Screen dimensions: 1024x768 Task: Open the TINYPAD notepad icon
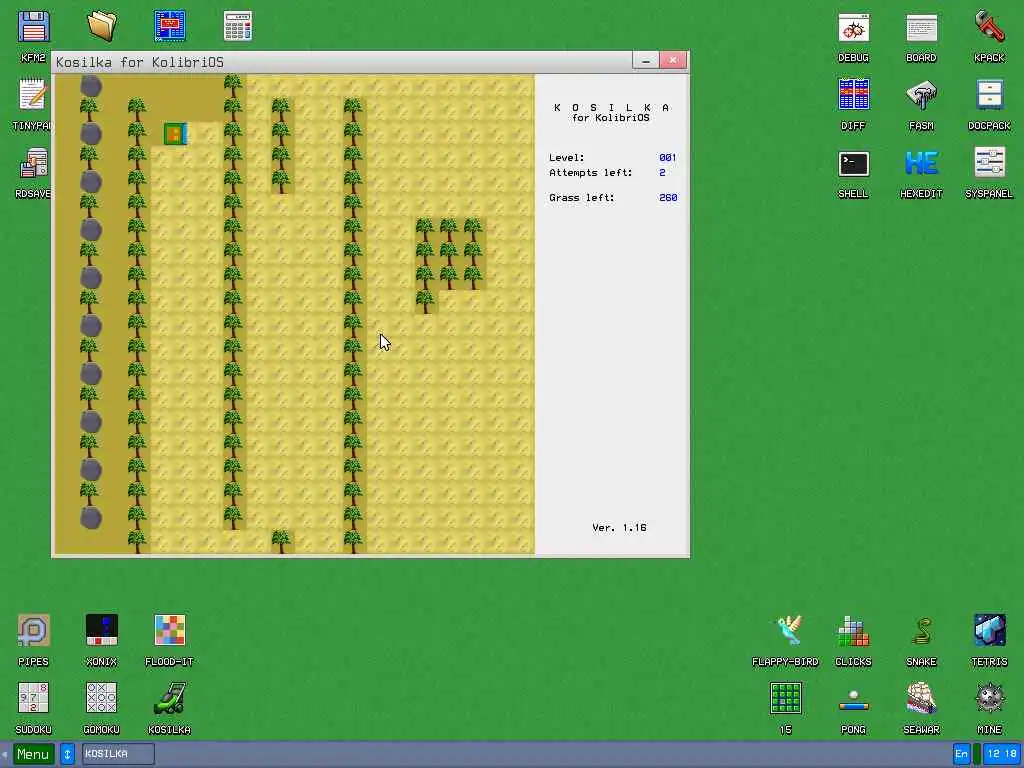coord(33,95)
